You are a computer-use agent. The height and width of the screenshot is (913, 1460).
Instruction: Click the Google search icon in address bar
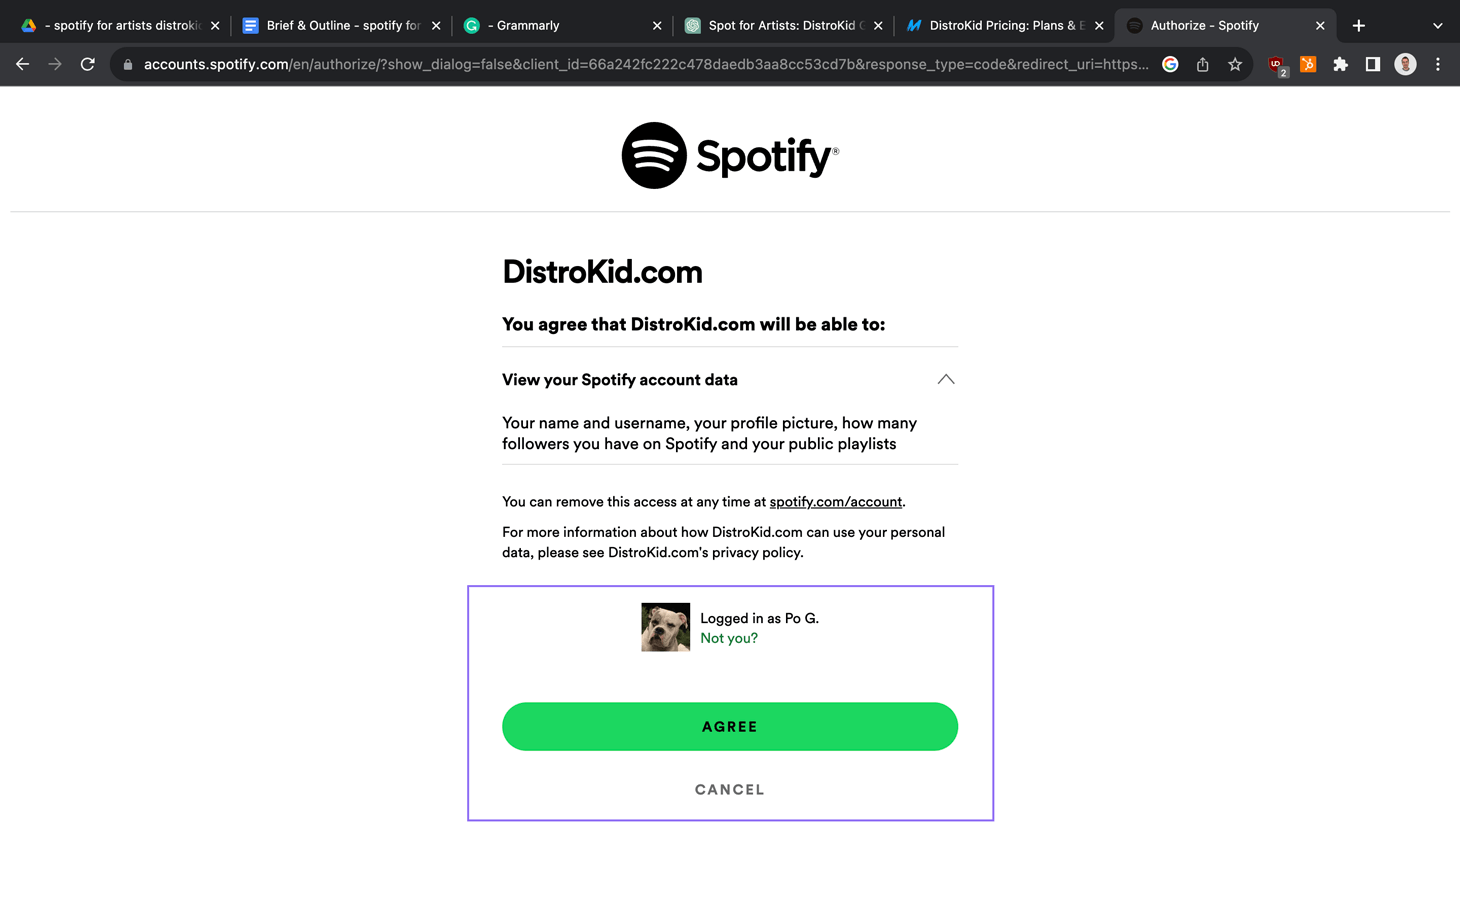[x=1170, y=64]
